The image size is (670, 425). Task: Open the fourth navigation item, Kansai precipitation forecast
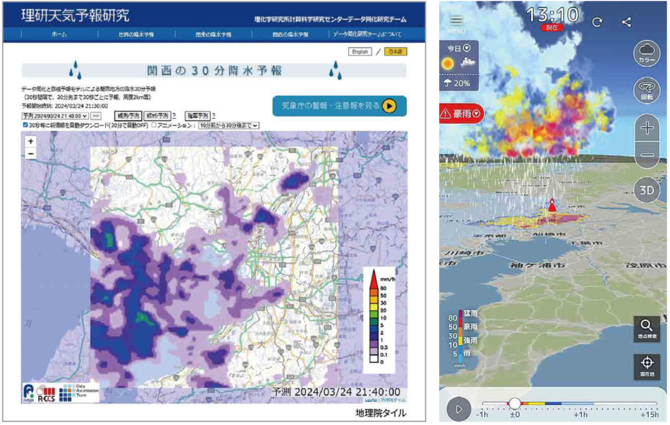(x=290, y=35)
